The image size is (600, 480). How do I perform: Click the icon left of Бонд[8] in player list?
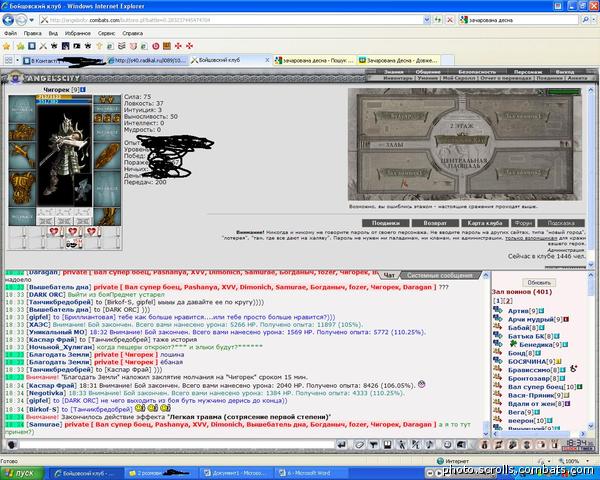point(497,351)
